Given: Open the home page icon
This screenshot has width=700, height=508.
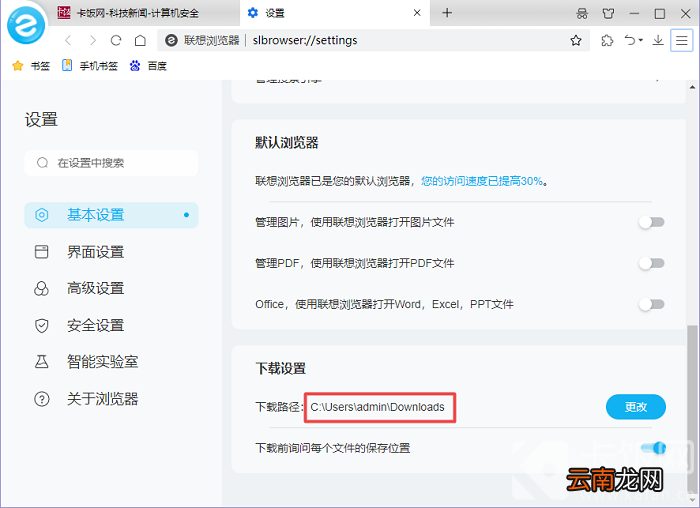Looking at the screenshot, I should (140, 41).
